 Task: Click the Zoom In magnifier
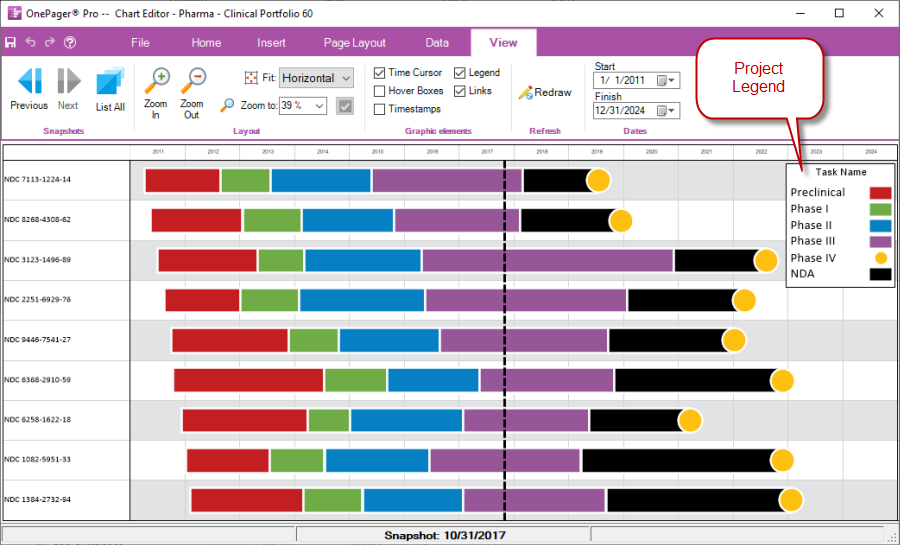tap(157, 81)
